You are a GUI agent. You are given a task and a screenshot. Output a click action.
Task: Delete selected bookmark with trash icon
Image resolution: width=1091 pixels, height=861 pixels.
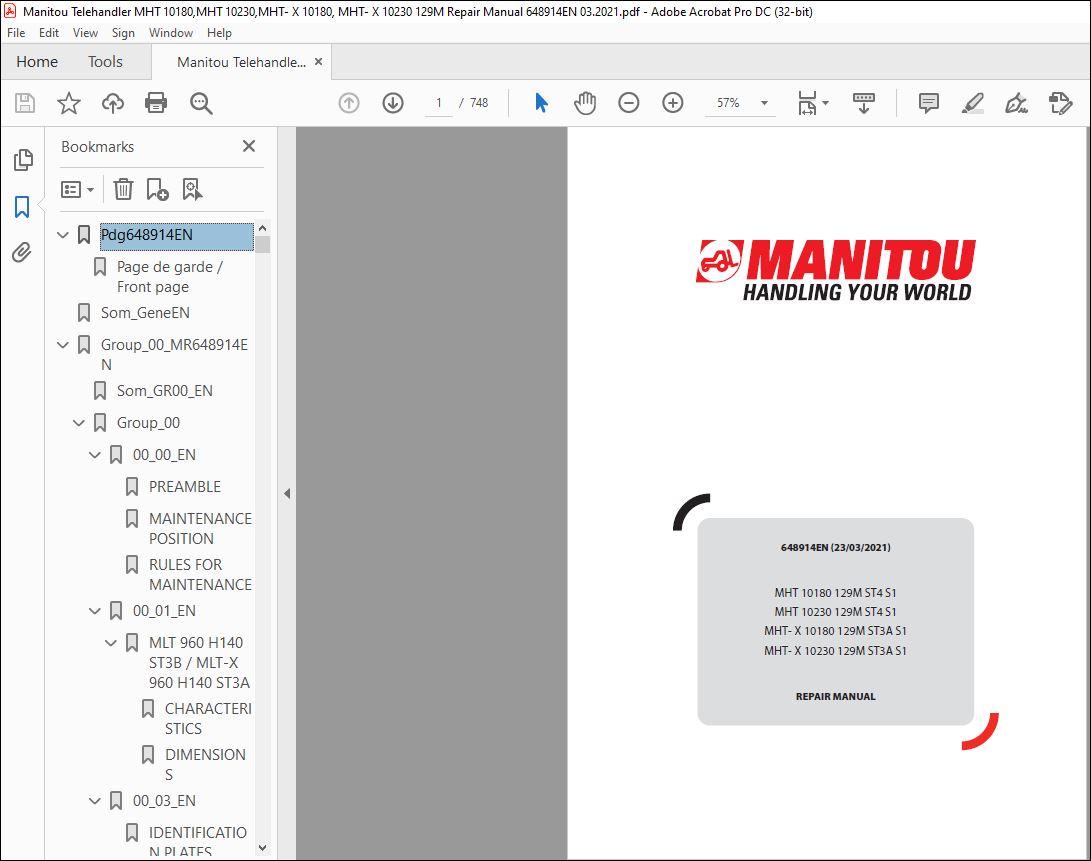coord(123,189)
